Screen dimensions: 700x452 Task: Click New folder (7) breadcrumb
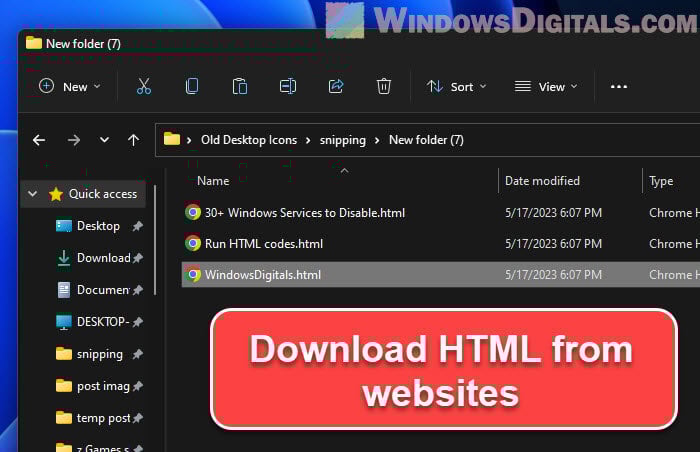(426, 140)
